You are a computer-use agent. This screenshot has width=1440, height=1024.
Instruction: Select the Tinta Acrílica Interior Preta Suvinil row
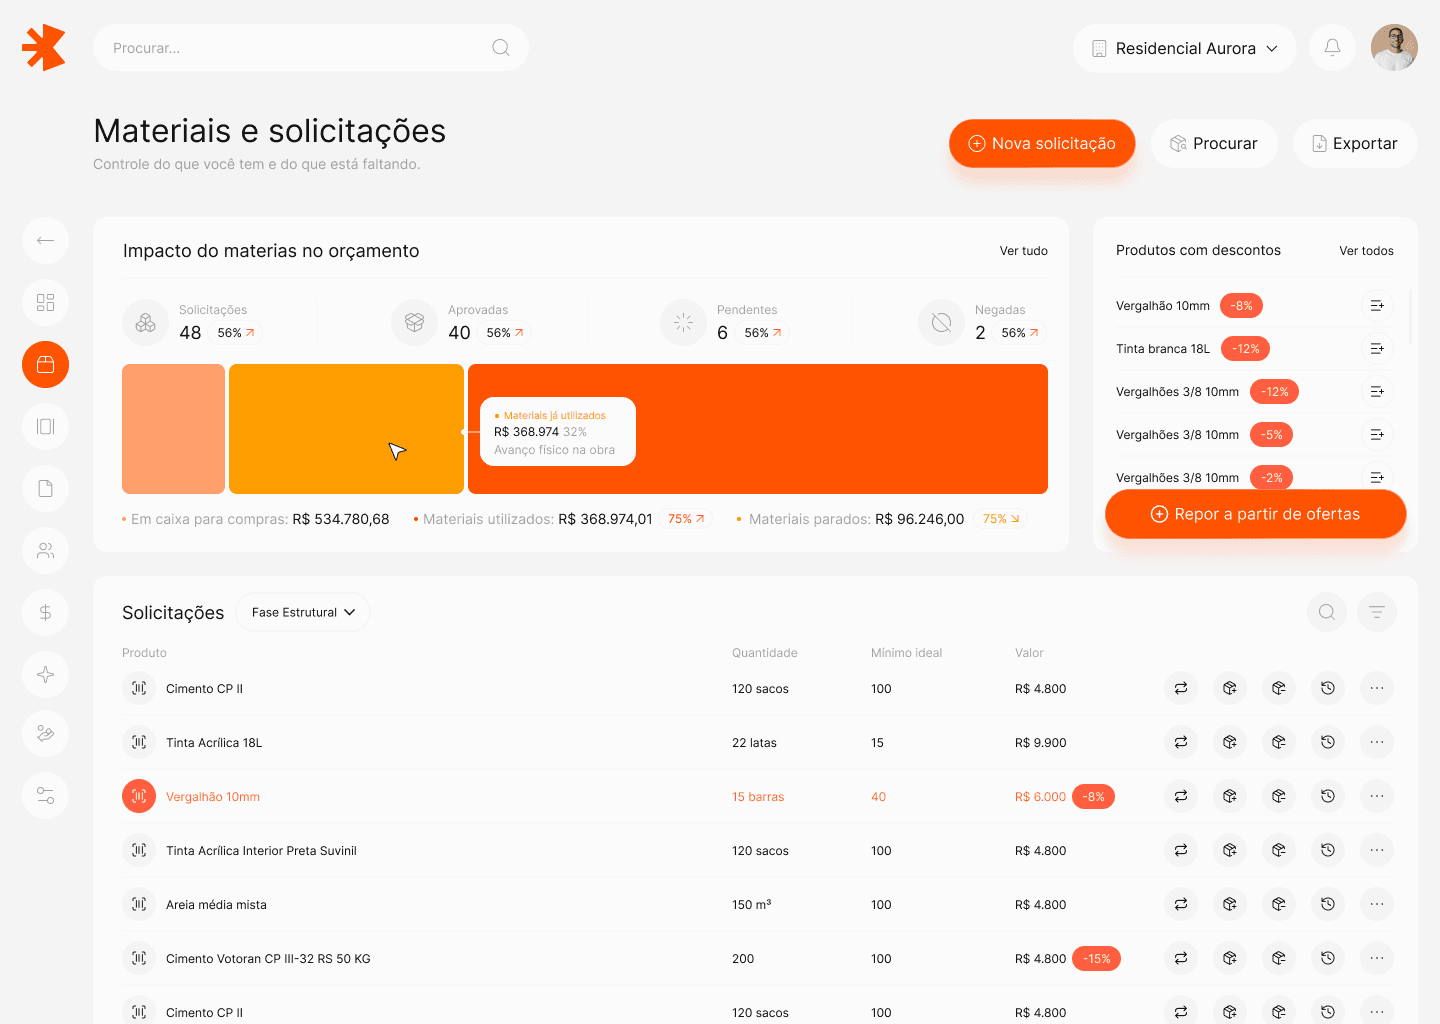coord(757,850)
